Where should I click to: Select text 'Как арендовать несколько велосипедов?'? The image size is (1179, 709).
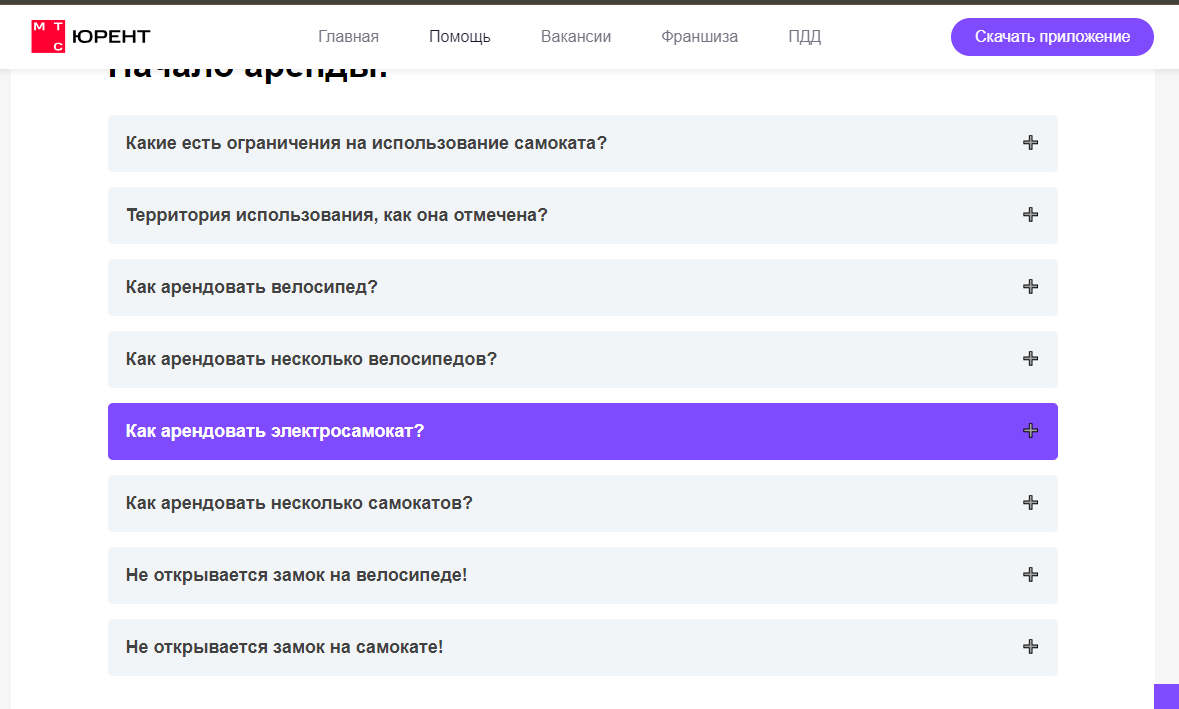click(311, 359)
